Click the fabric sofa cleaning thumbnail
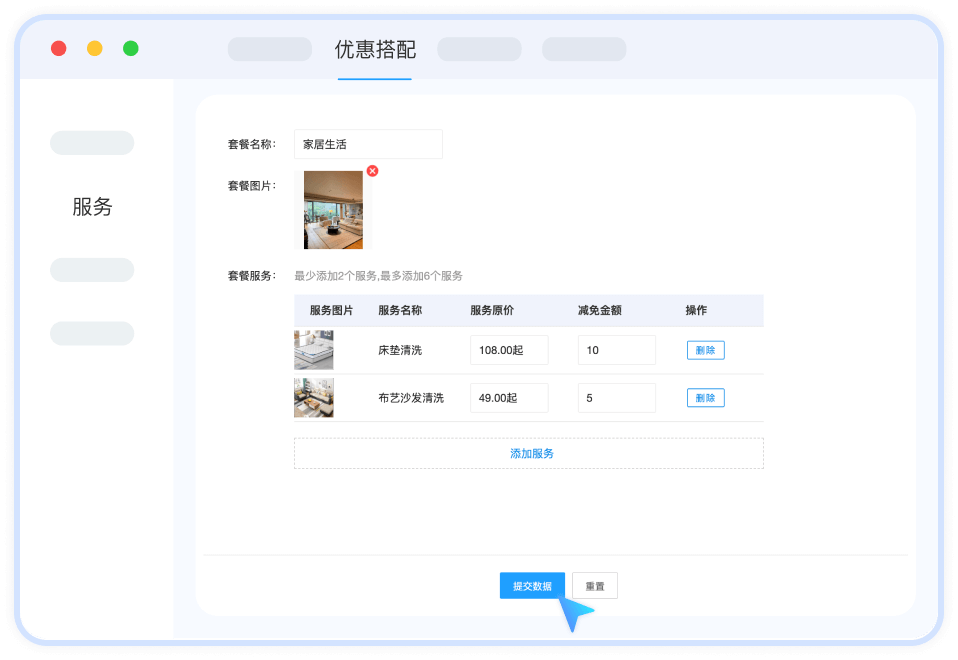958x660 pixels. click(x=313, y=397)
